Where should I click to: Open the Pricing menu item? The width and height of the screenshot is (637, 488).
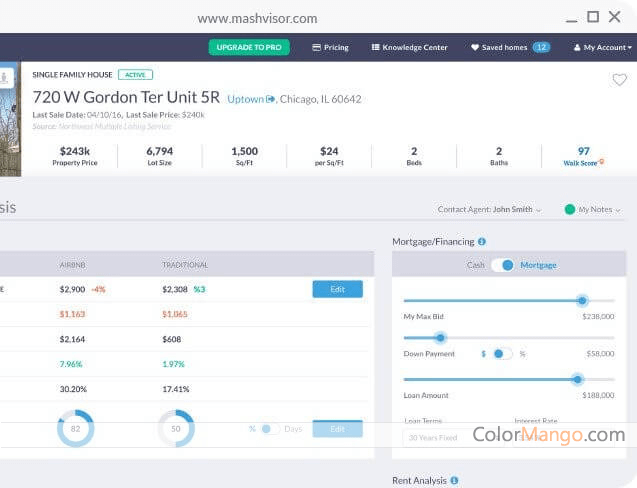coord(330,47)
